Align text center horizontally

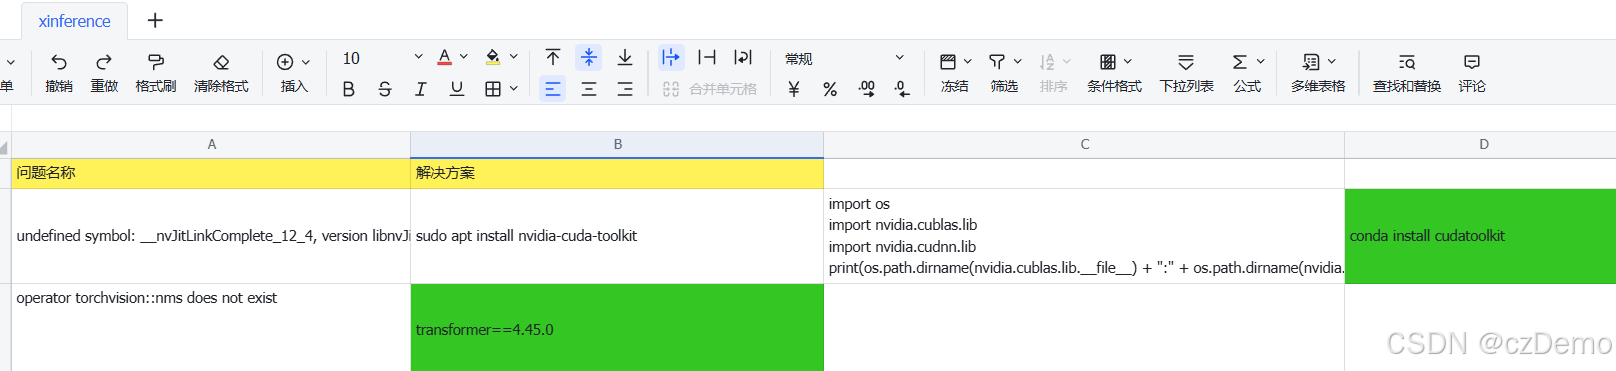[x=589, y=89]
